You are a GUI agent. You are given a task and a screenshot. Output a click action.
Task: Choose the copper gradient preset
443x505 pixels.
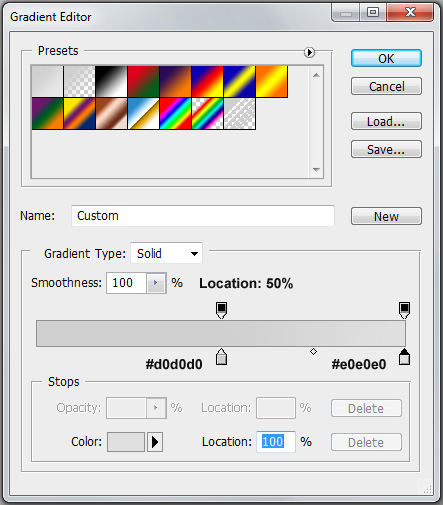[111, 113]
